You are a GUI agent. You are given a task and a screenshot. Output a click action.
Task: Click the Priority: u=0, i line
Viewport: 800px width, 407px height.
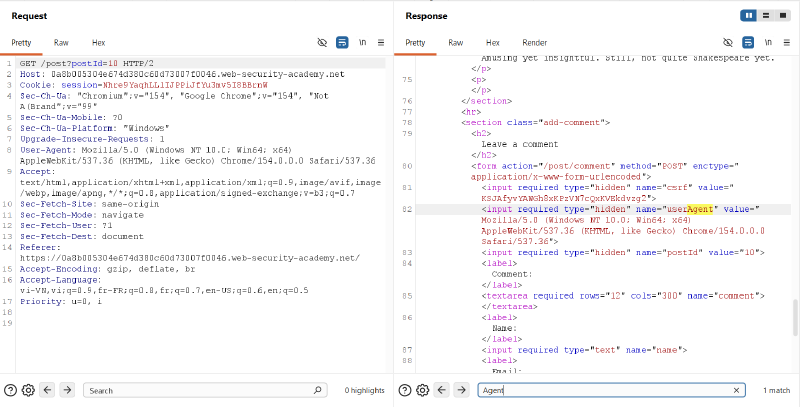pos(61,301)
